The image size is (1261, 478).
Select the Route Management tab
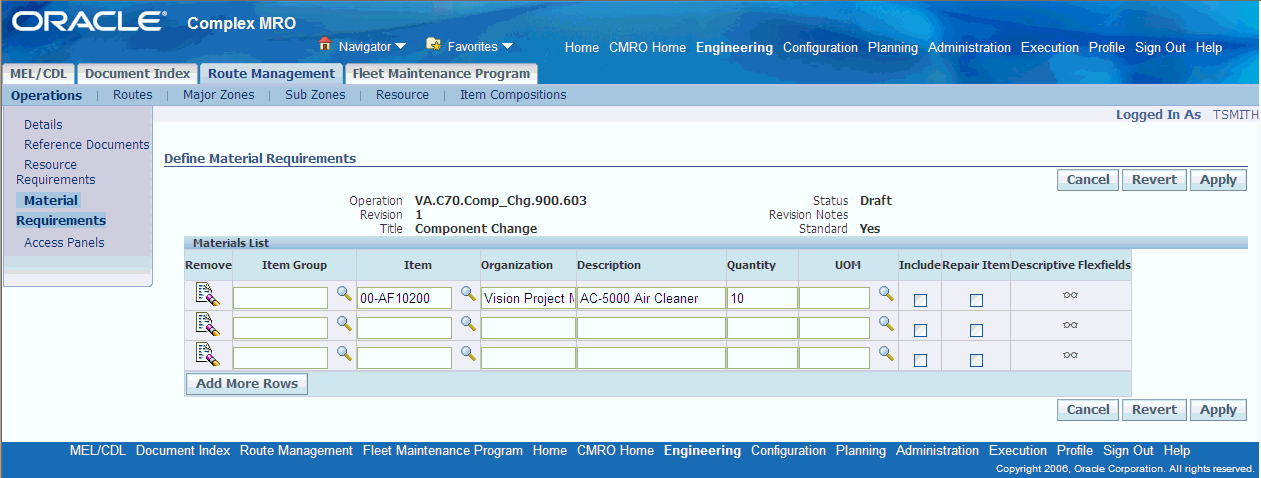pyautogui.click(x=271, y=73)
